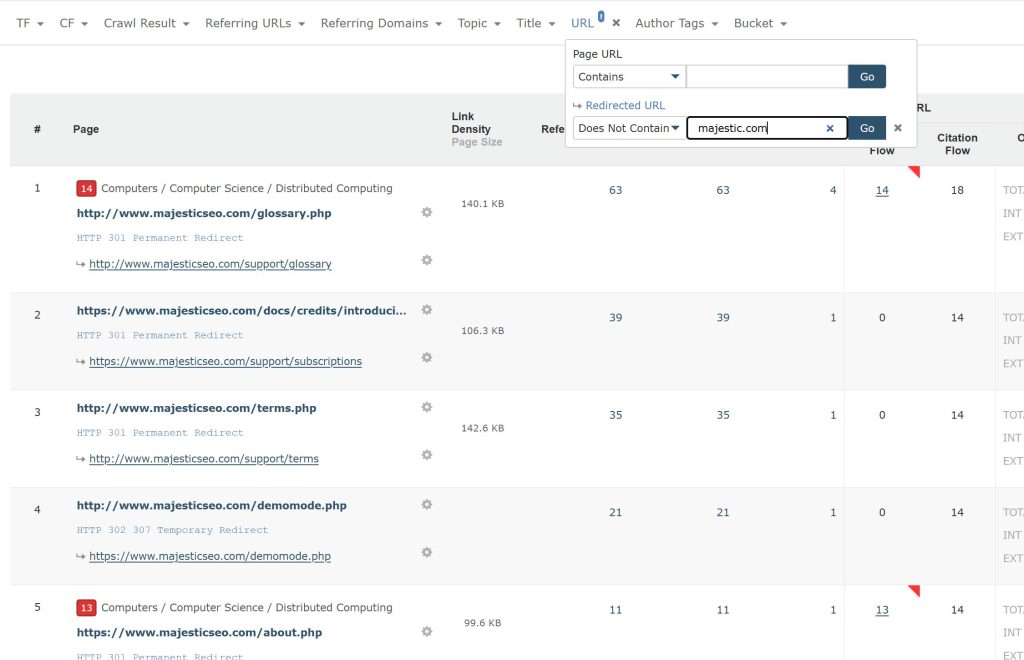The height and width of the screenshot is (660, 1024).
Task: Open gear options for glossary.php URL
Action: click(426, 212)
